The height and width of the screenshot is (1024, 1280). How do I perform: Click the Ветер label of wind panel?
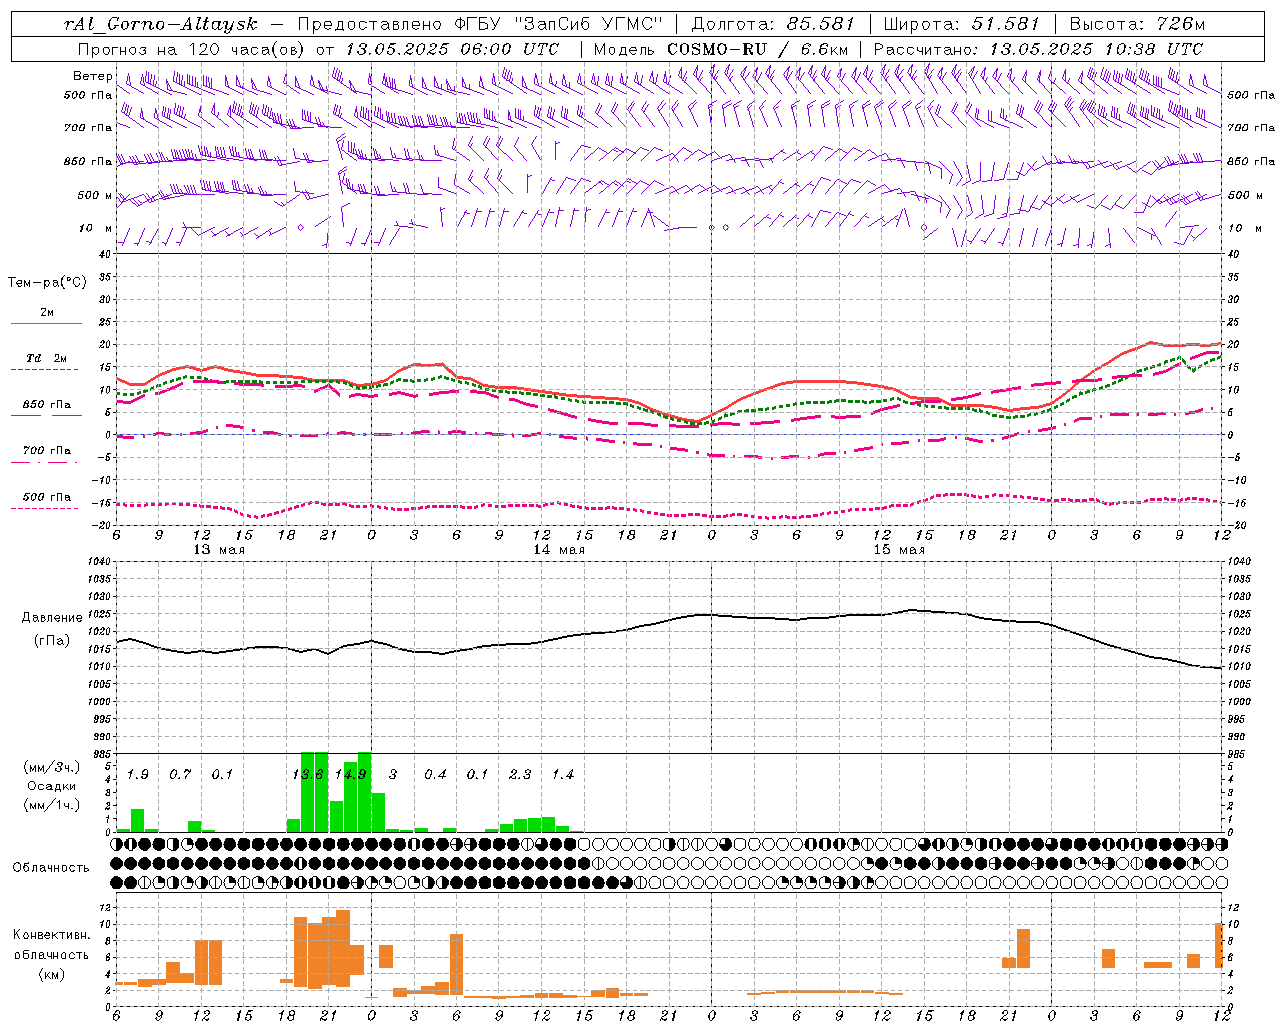[92, 76]
